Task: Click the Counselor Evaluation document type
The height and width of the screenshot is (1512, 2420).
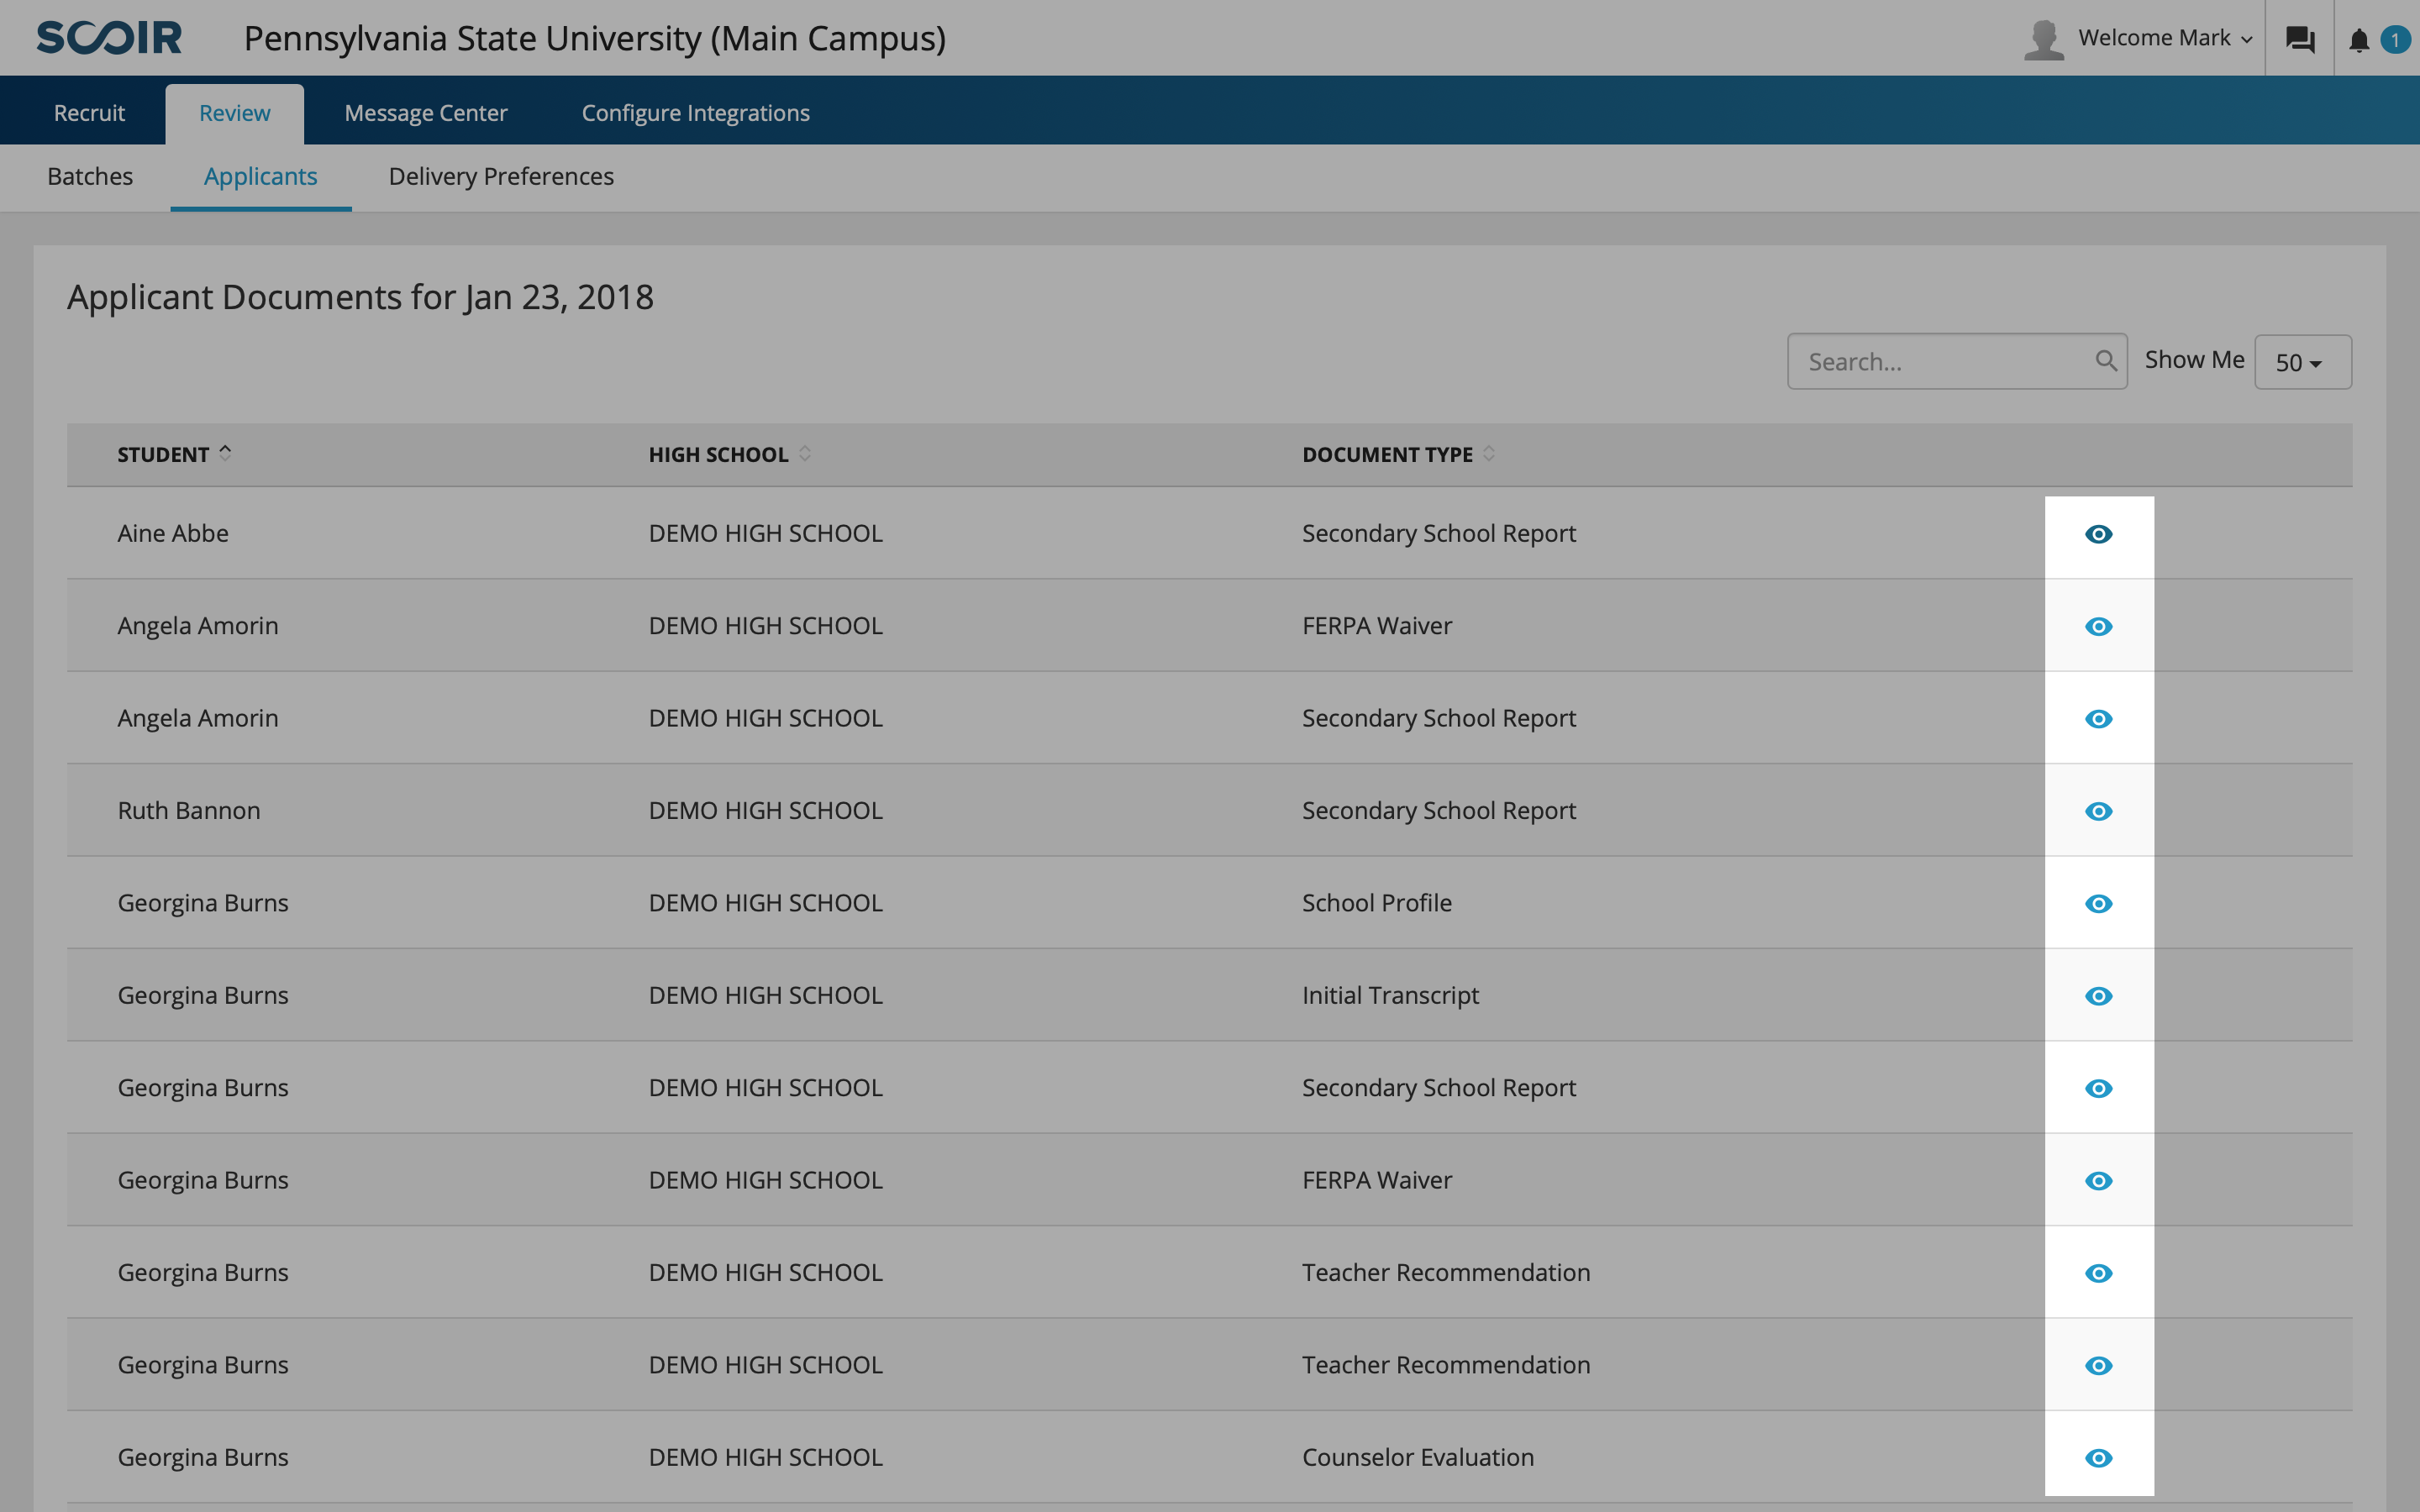Action: tap(1418, 1457)
